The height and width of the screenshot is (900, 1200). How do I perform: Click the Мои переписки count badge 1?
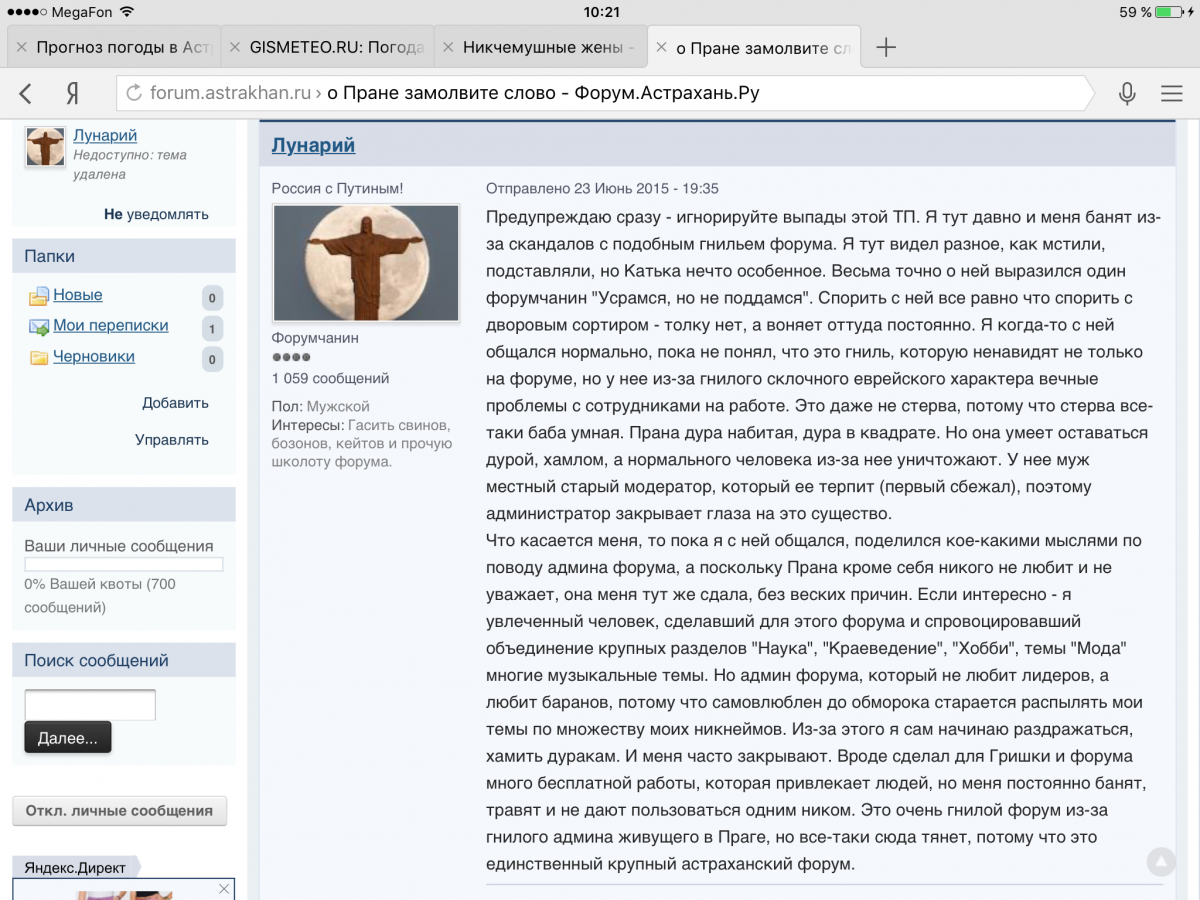[x=212, y=328]
